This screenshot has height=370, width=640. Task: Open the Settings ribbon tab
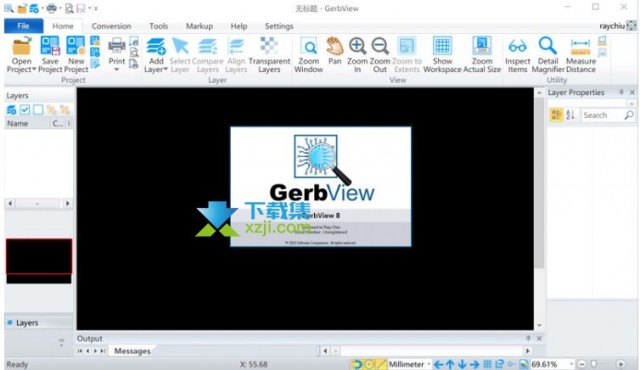(x=279, y=26)
